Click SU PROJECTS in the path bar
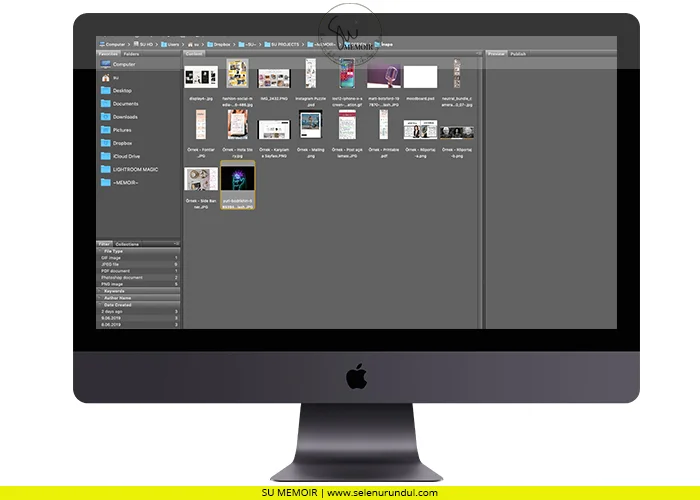700x500 pixels. click(282, 44)
